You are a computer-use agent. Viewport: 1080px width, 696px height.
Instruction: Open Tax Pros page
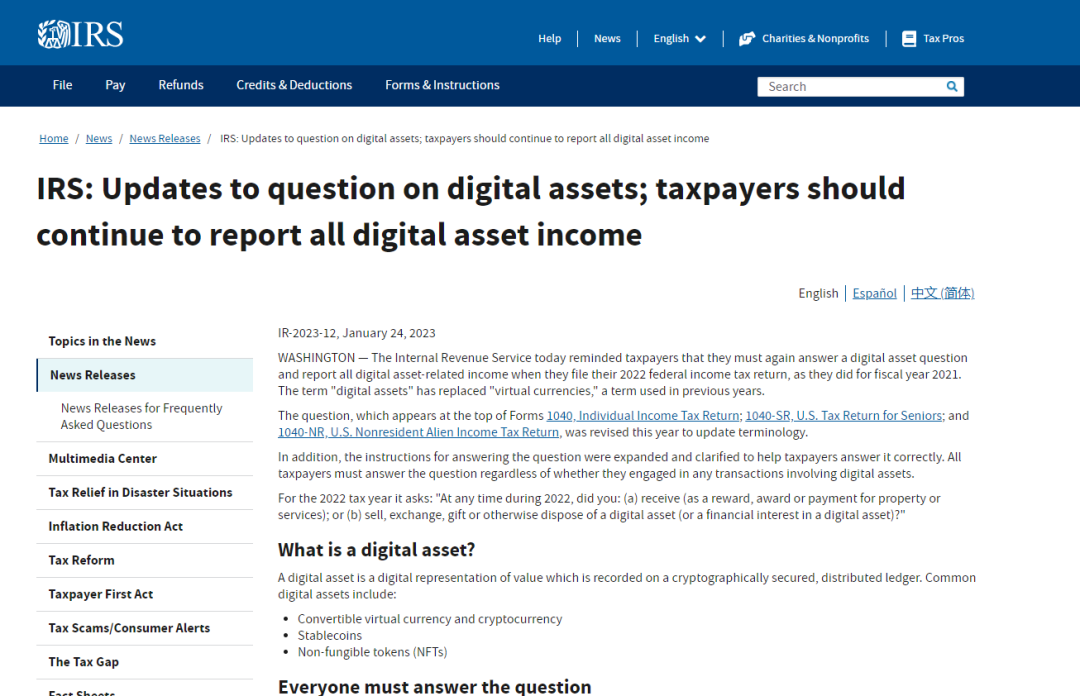click(943, 39)
